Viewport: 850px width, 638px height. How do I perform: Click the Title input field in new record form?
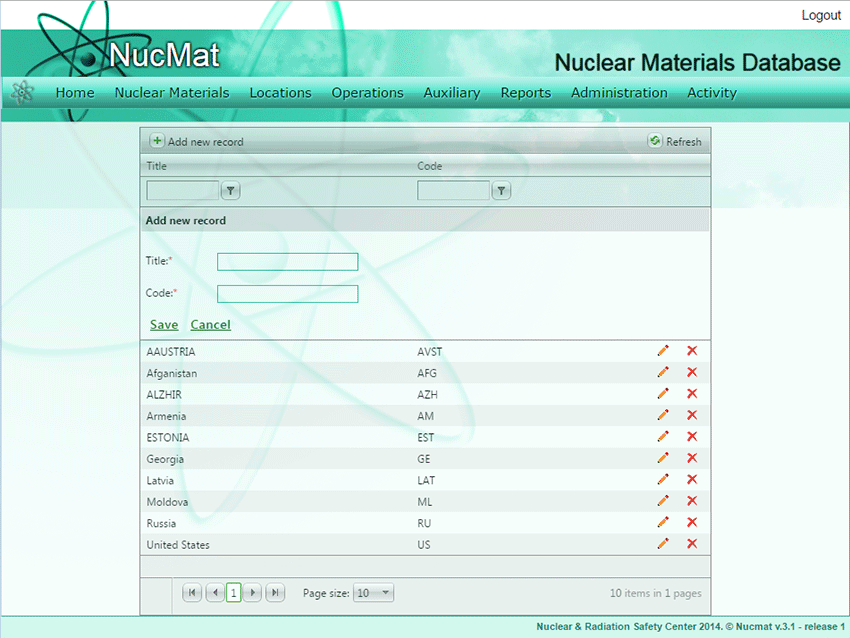coord(287,262)
